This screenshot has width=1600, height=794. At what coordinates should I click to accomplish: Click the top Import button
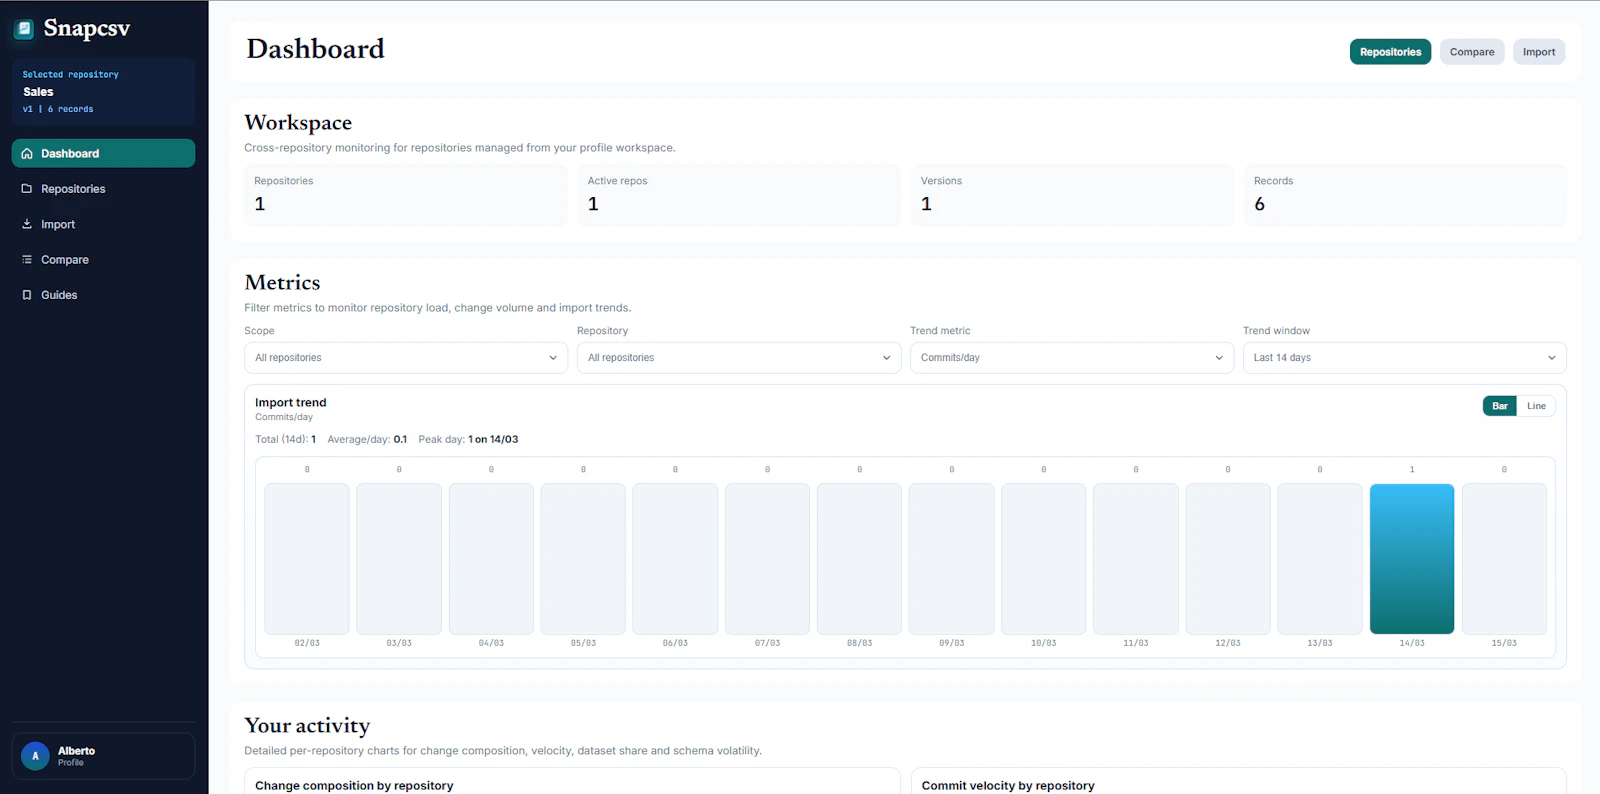pyautogui.click(x=1539, y=52)
